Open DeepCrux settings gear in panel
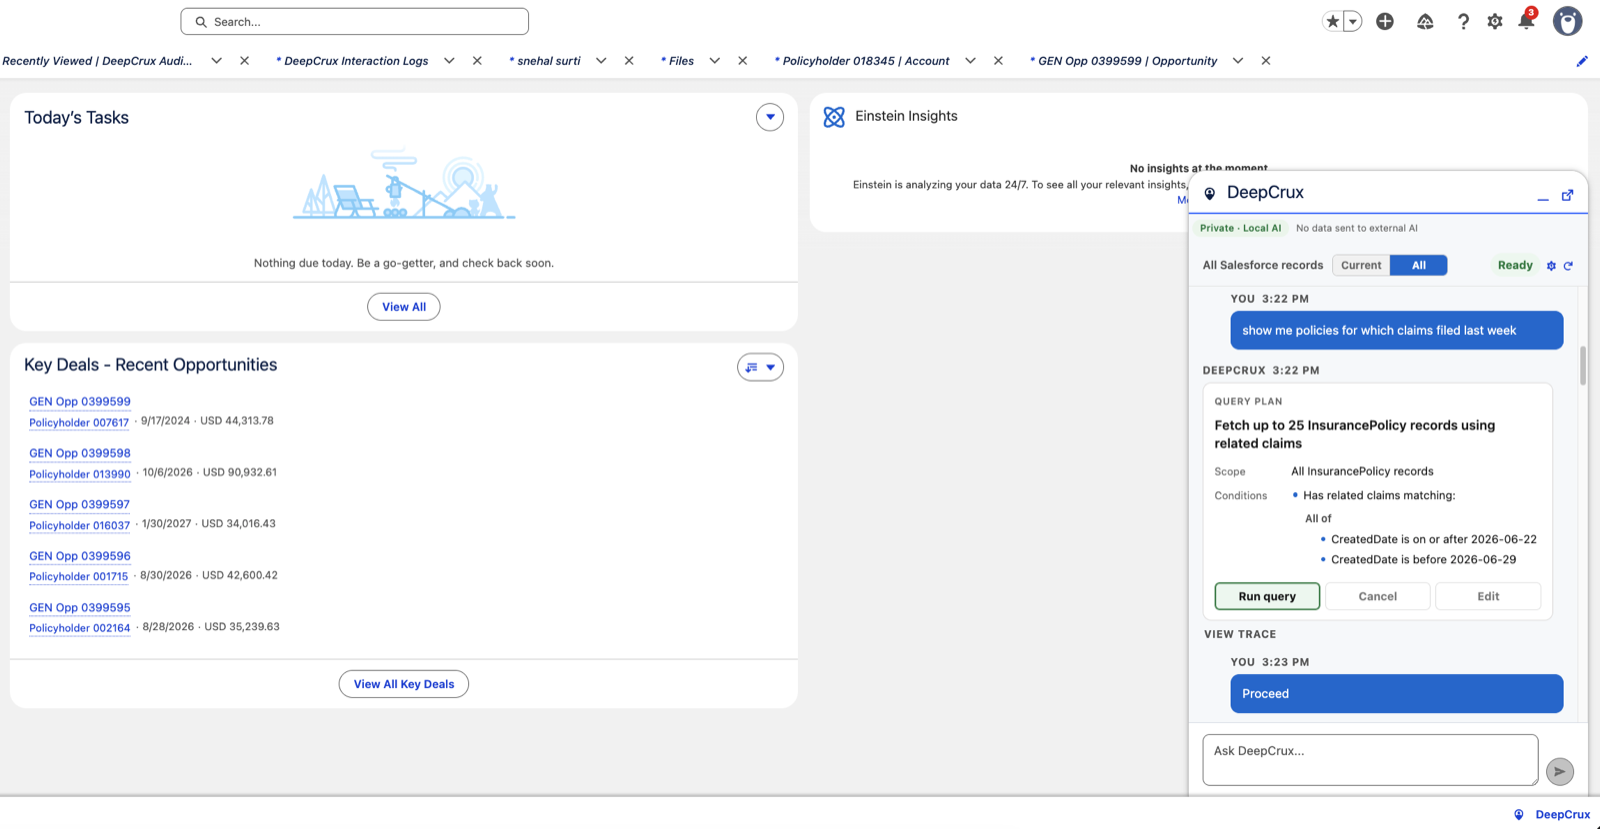 (1551, 266)
